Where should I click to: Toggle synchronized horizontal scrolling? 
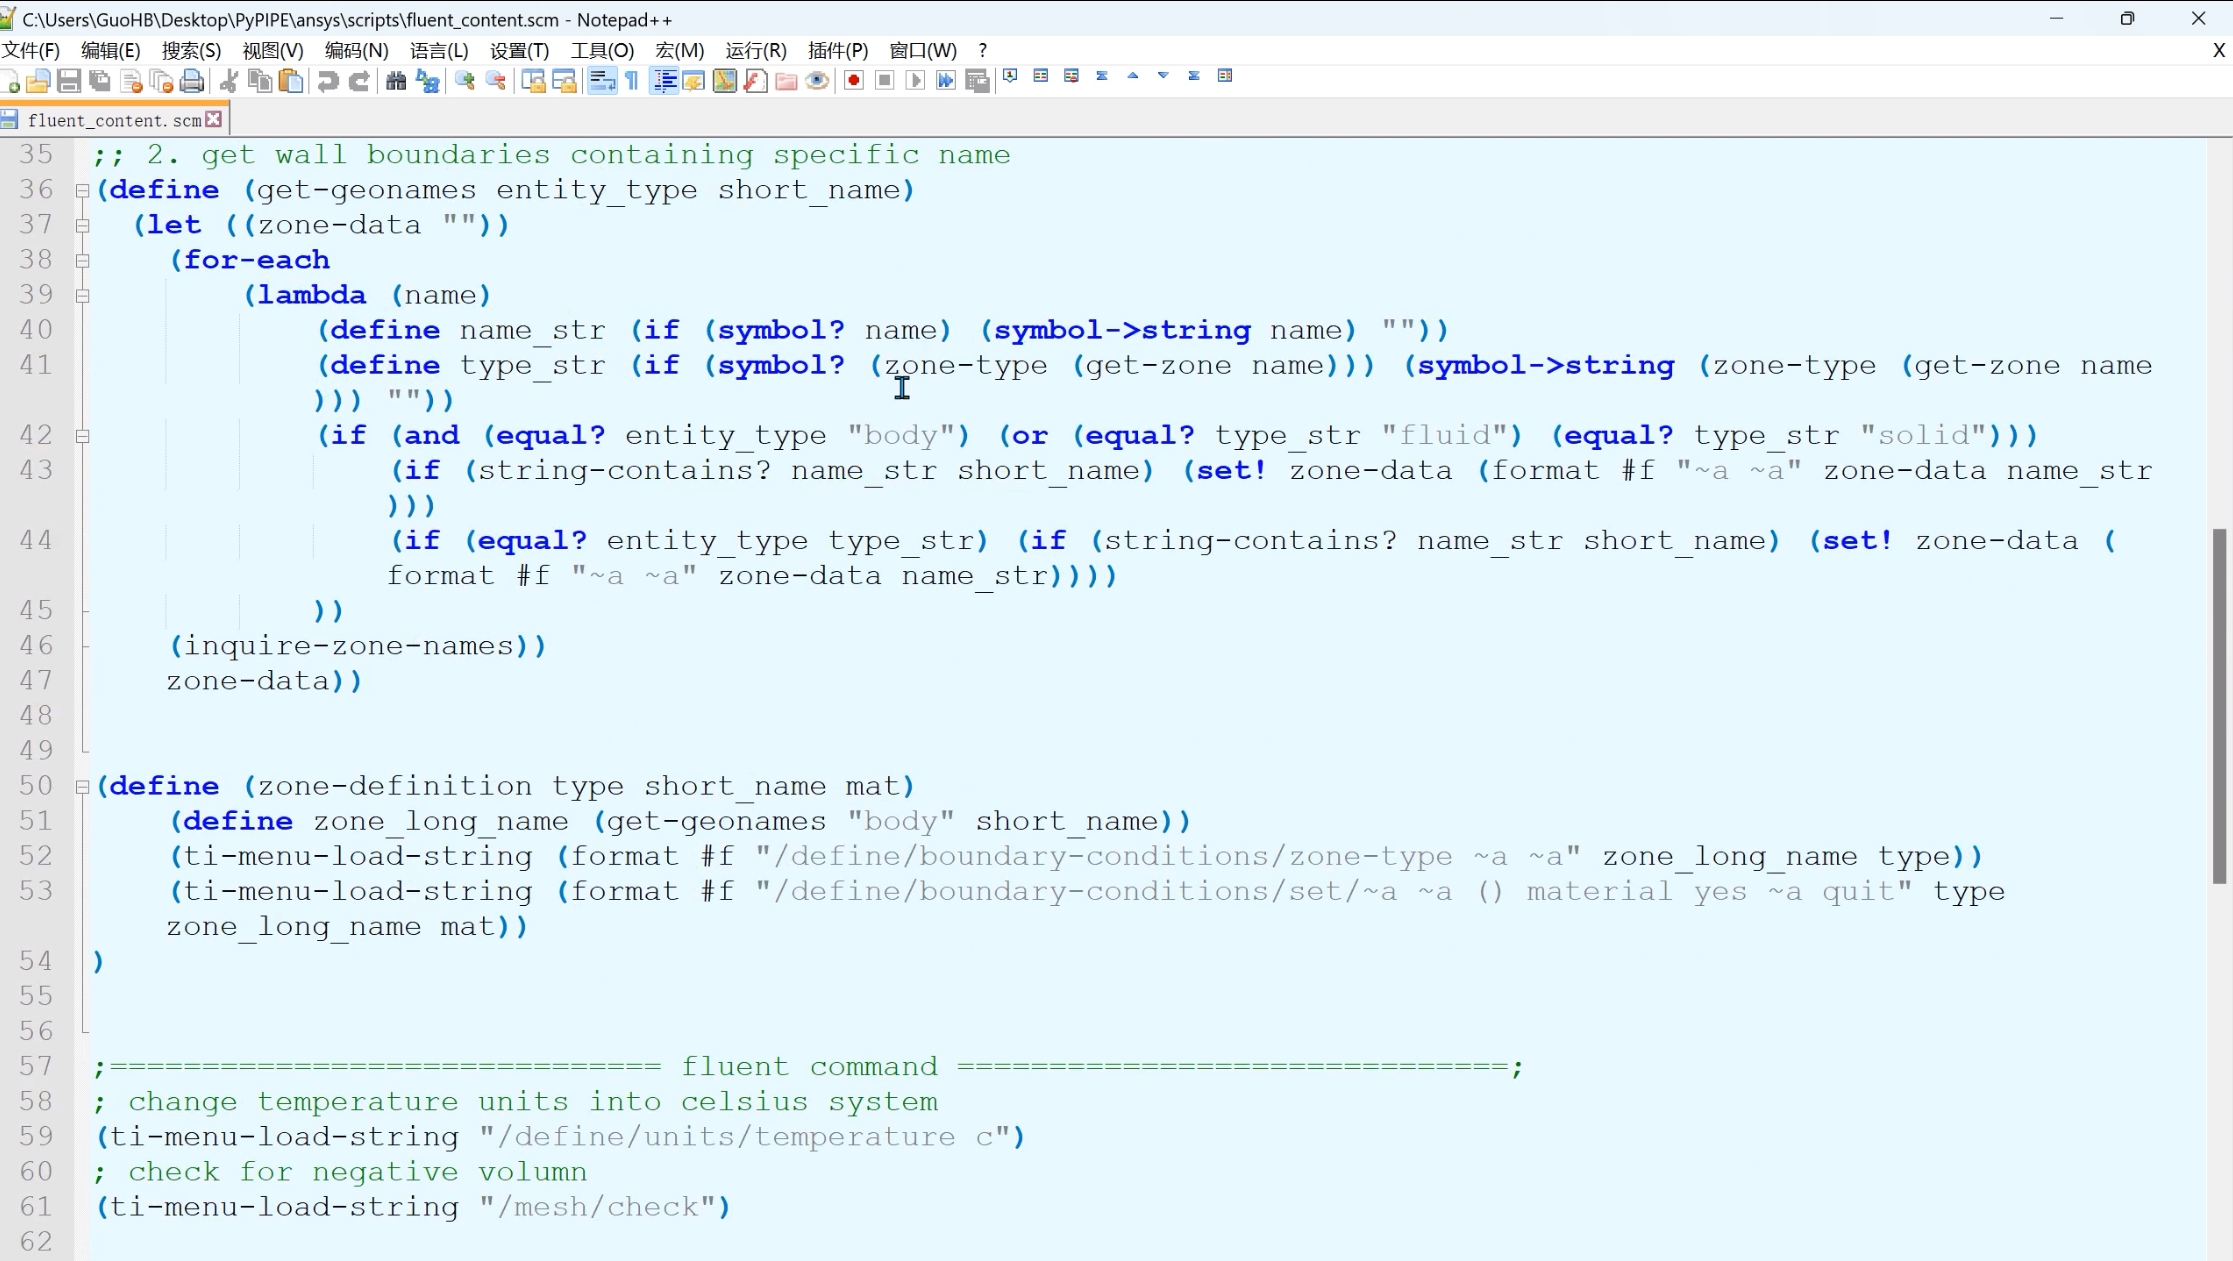[x=564, y=81]
